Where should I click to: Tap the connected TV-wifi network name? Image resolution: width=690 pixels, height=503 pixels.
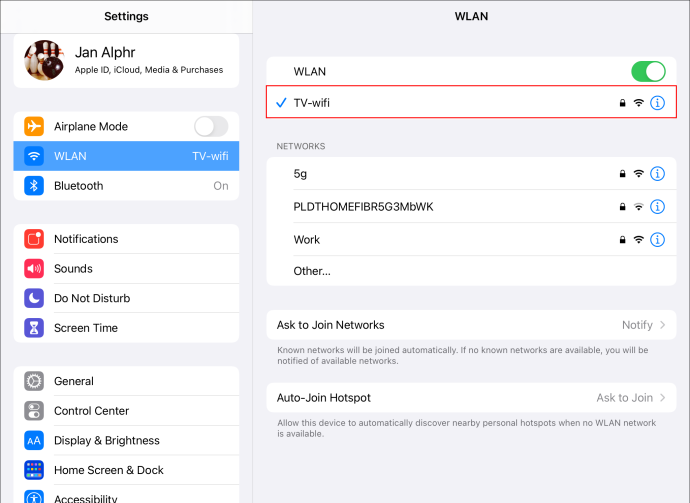point(312,103)
